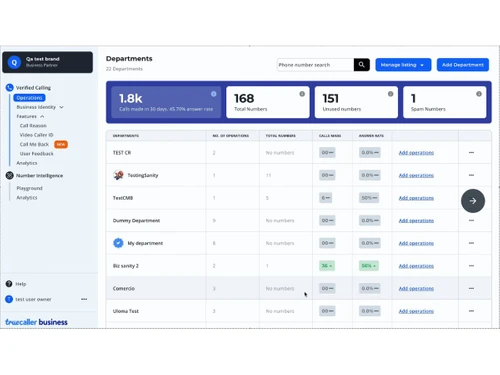Open Call Reason feature
Image resolution: width=500 pixels, height=375 pixels.
[x=33, y=126]
